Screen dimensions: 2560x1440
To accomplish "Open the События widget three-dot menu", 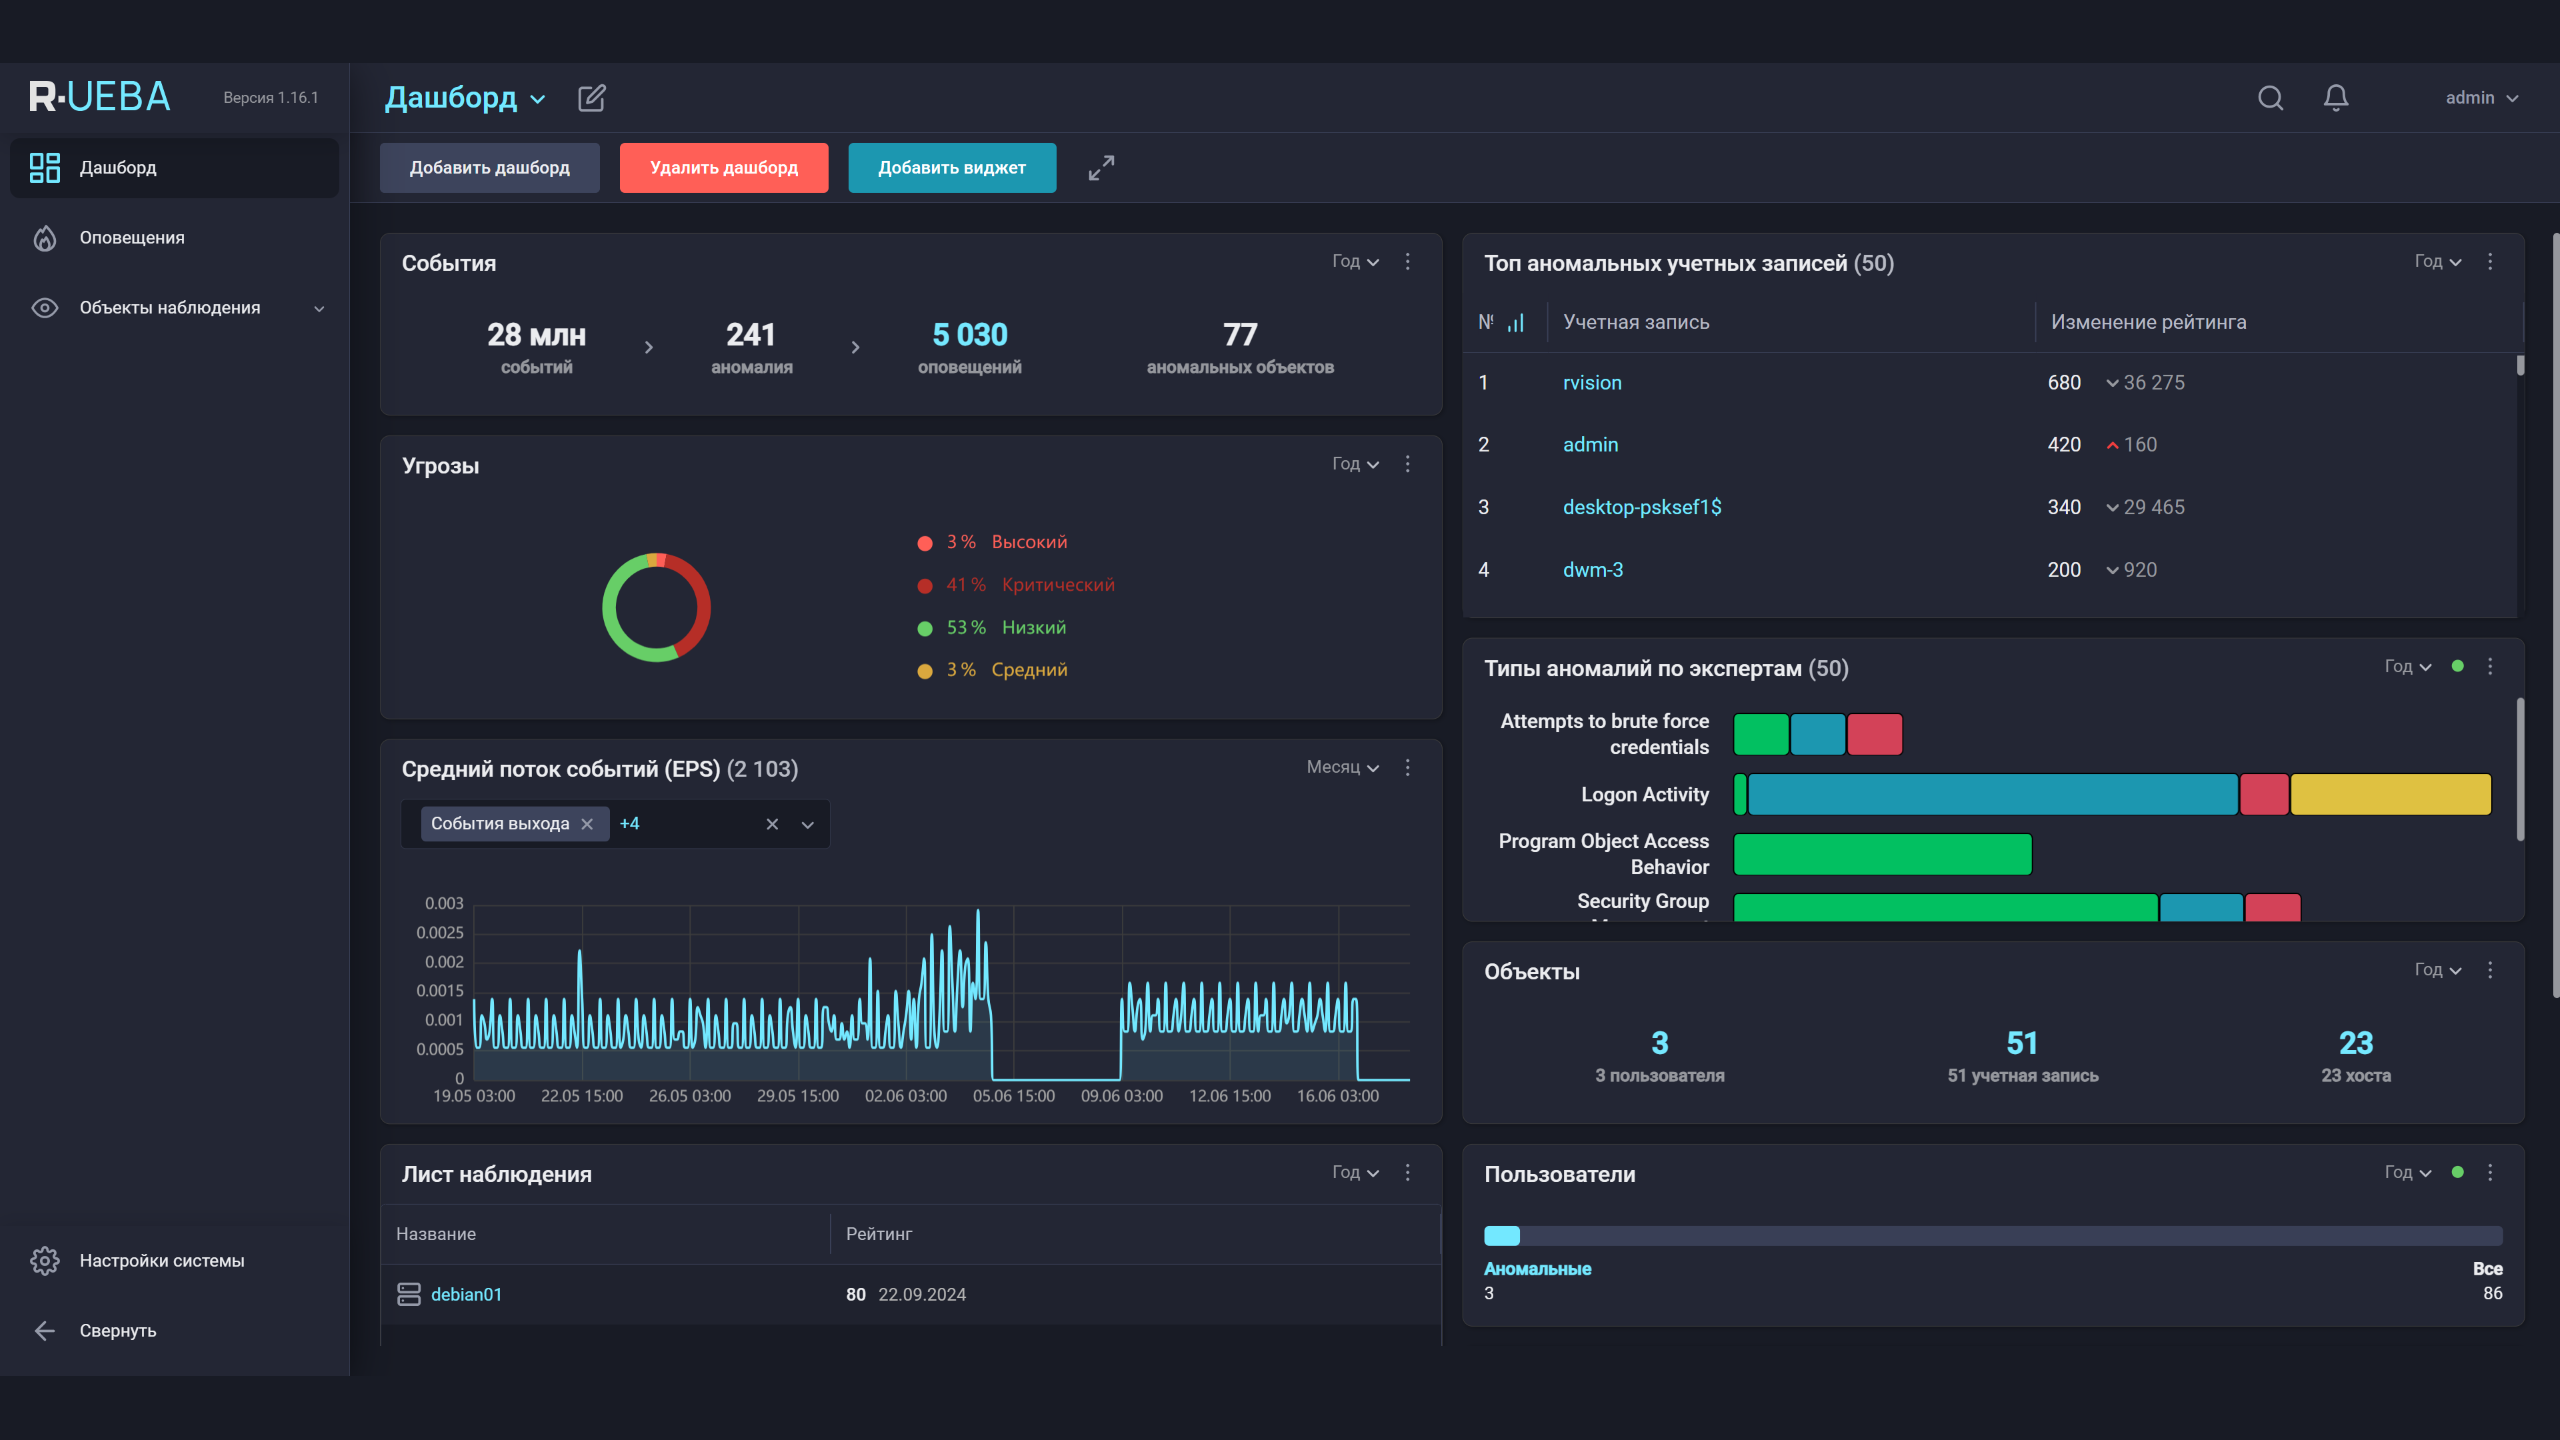I will tap(1407, 261).
